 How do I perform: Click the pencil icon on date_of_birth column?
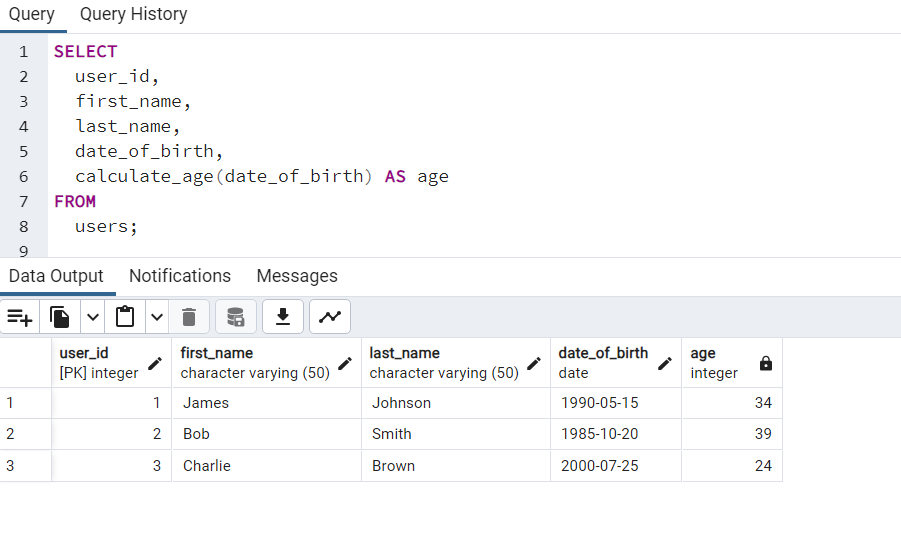pyautogui.click(x=665, y=363)
